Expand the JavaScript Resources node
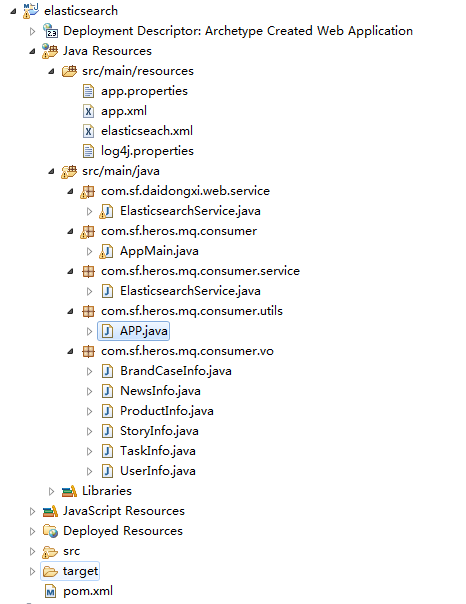This screenshot has width=466, height=604. 32,512
